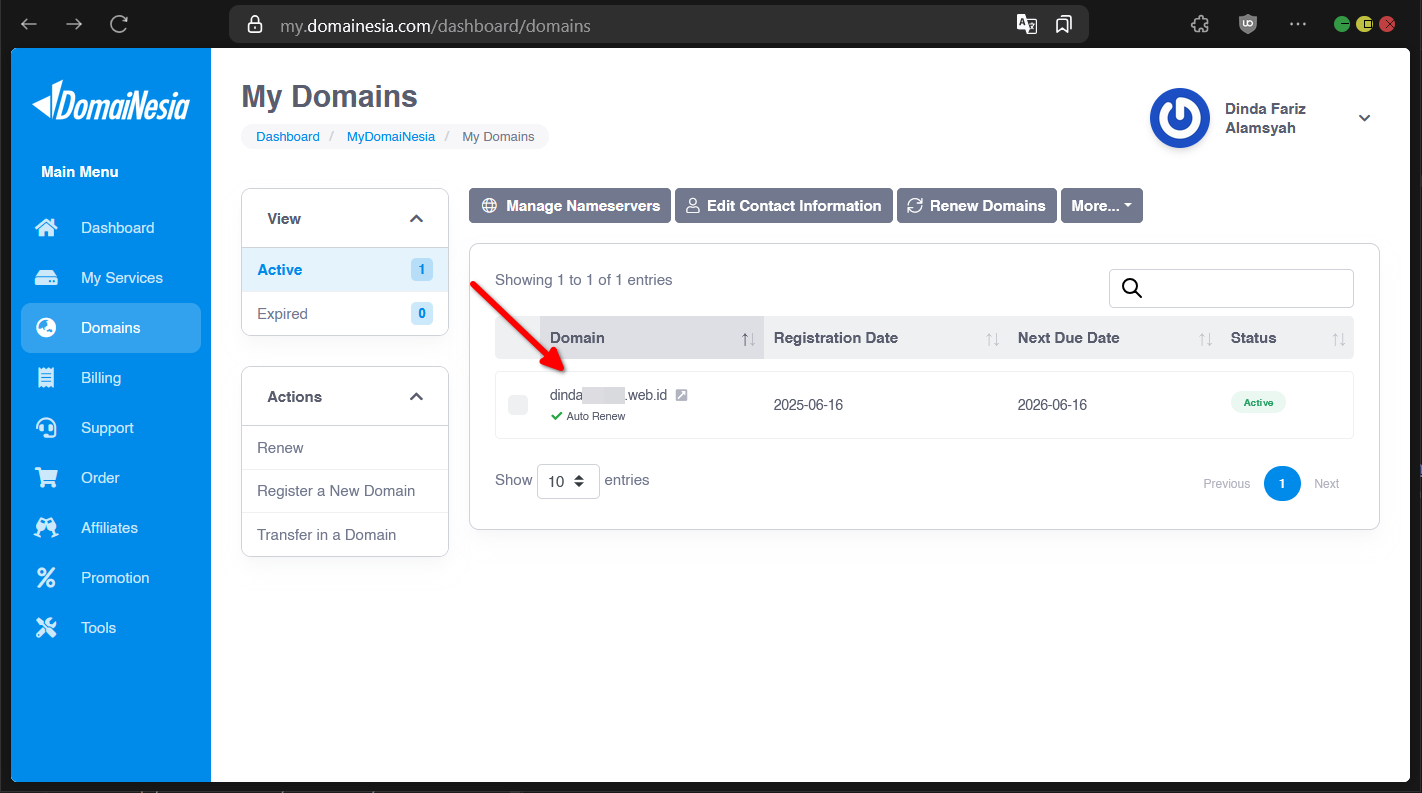Reload the page with refresh icon
The height and width of the screenshot is (793, 1422).
coord(119,24)
